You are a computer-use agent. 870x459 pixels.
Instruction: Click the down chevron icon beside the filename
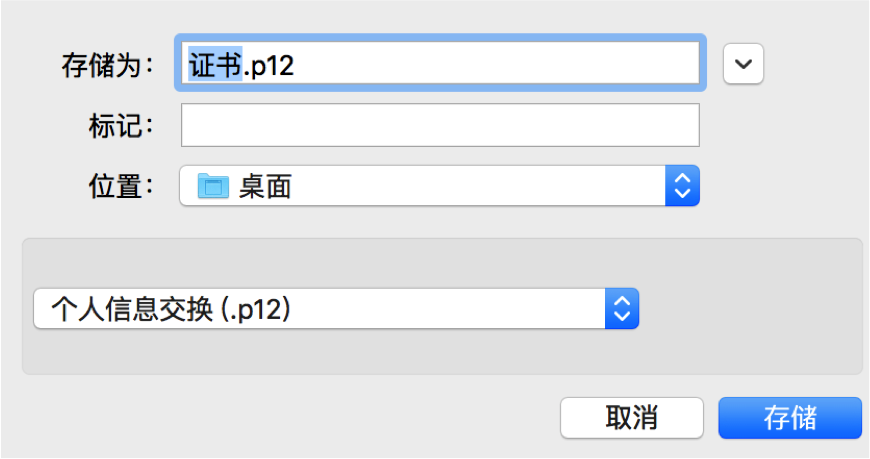click(x=743, y=64)
